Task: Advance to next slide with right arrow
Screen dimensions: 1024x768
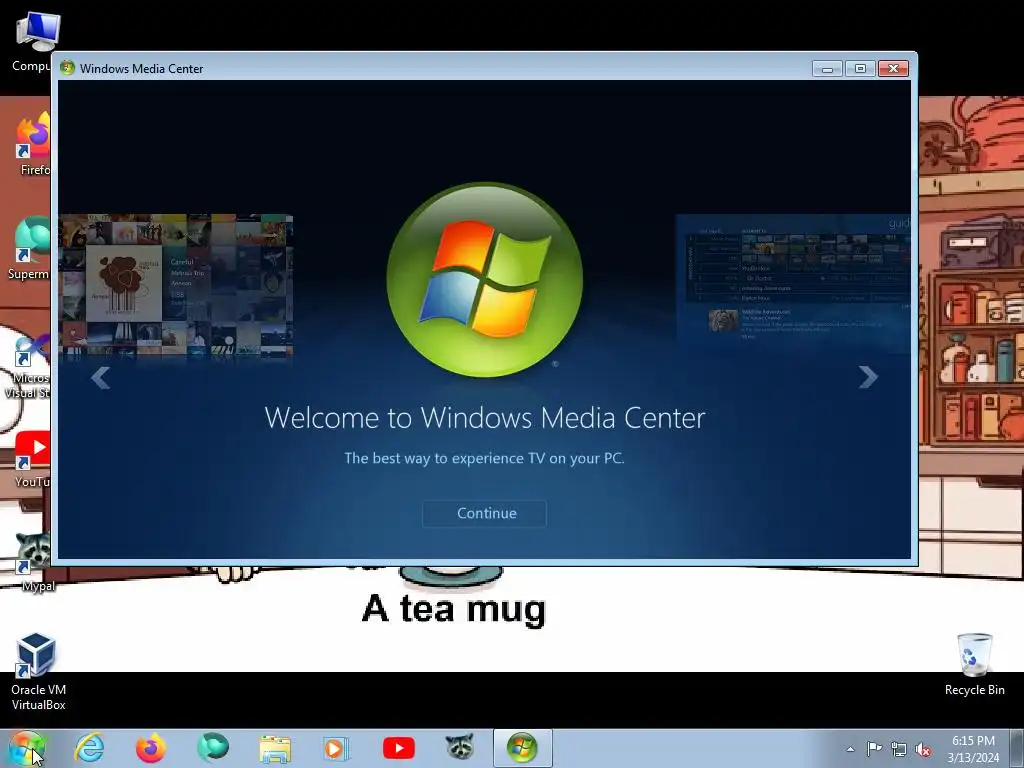Action: [x=868, y=377]
